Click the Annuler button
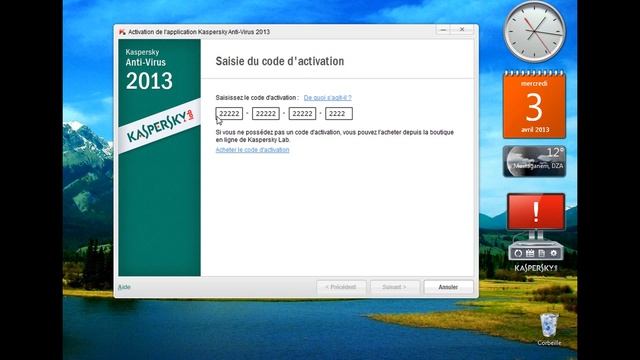This screenshot has width=640, height=360. (448, 287)
